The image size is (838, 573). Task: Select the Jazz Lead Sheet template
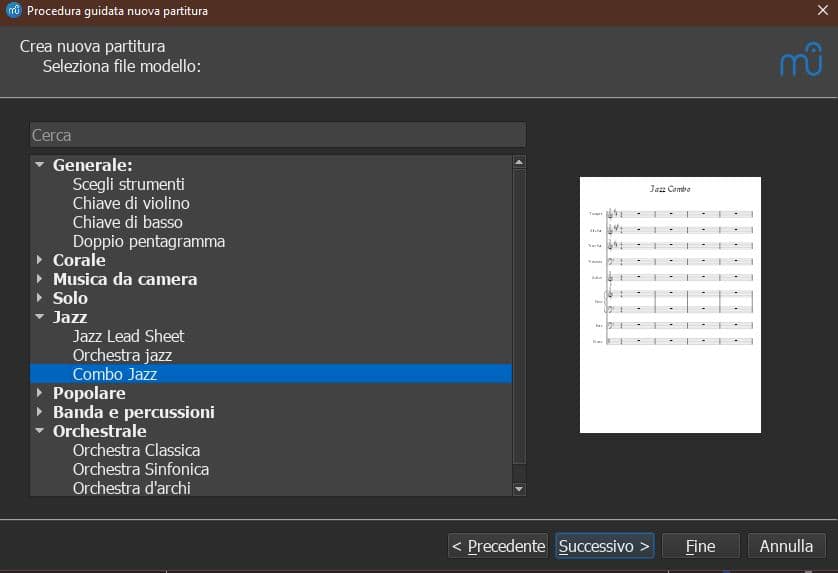(x=128, y=336)
